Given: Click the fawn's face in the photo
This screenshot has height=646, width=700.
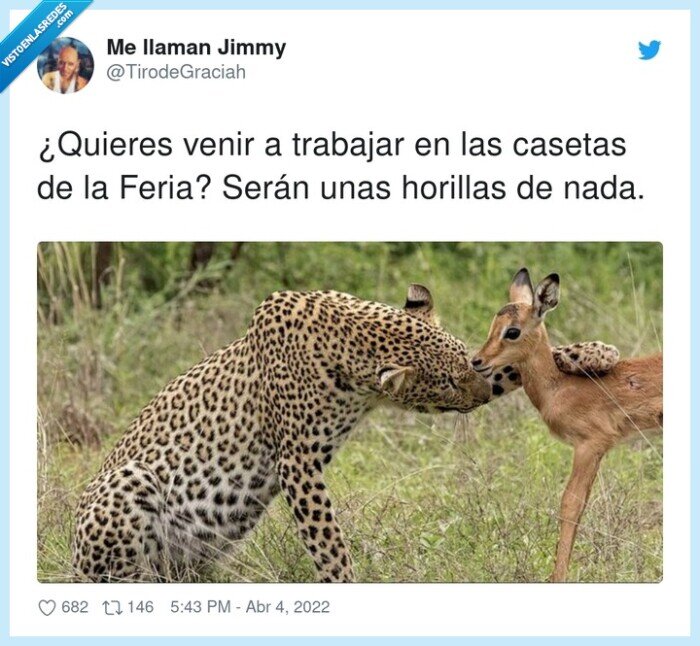Looking at the screenshot, I should [509, 337].
